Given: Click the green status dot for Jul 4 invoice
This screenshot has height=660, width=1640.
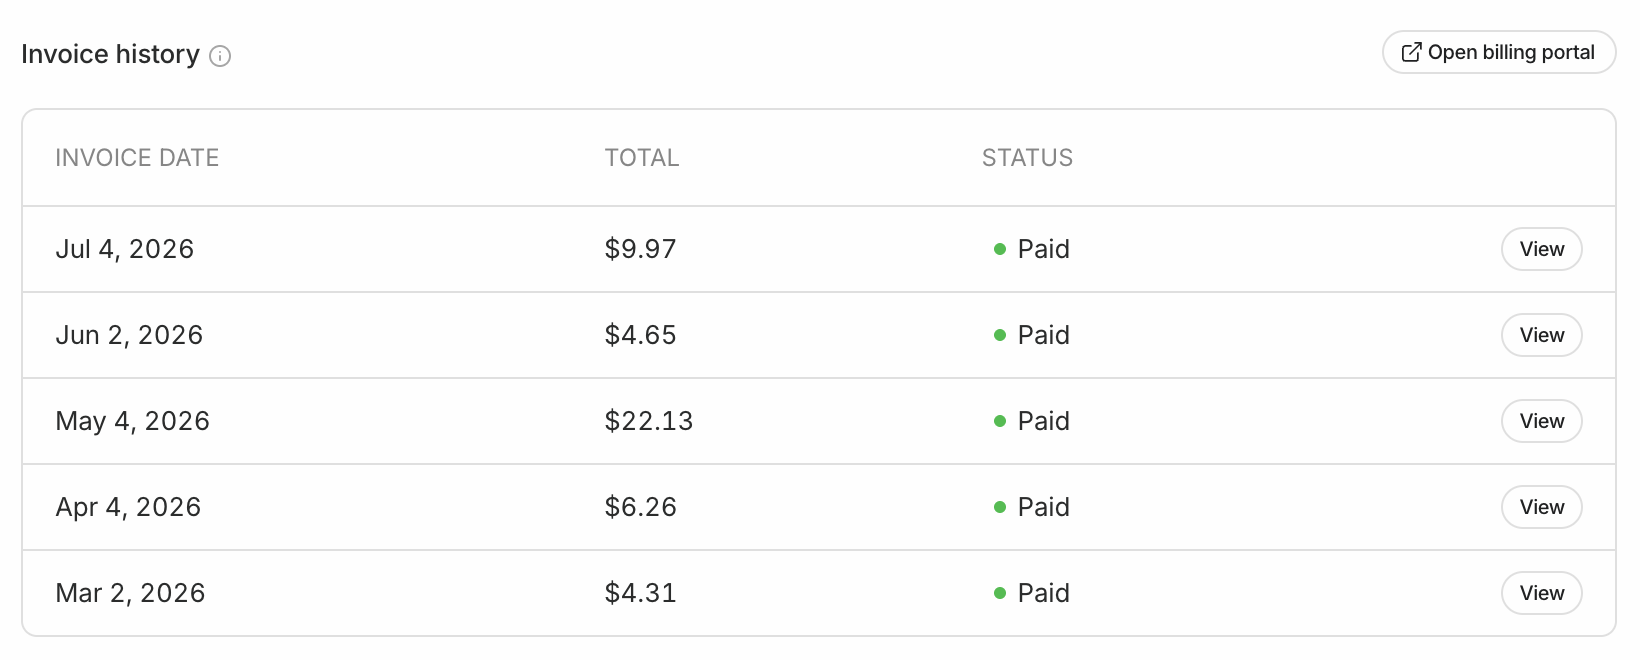Looking at the screenshot, I should (999, 249).
